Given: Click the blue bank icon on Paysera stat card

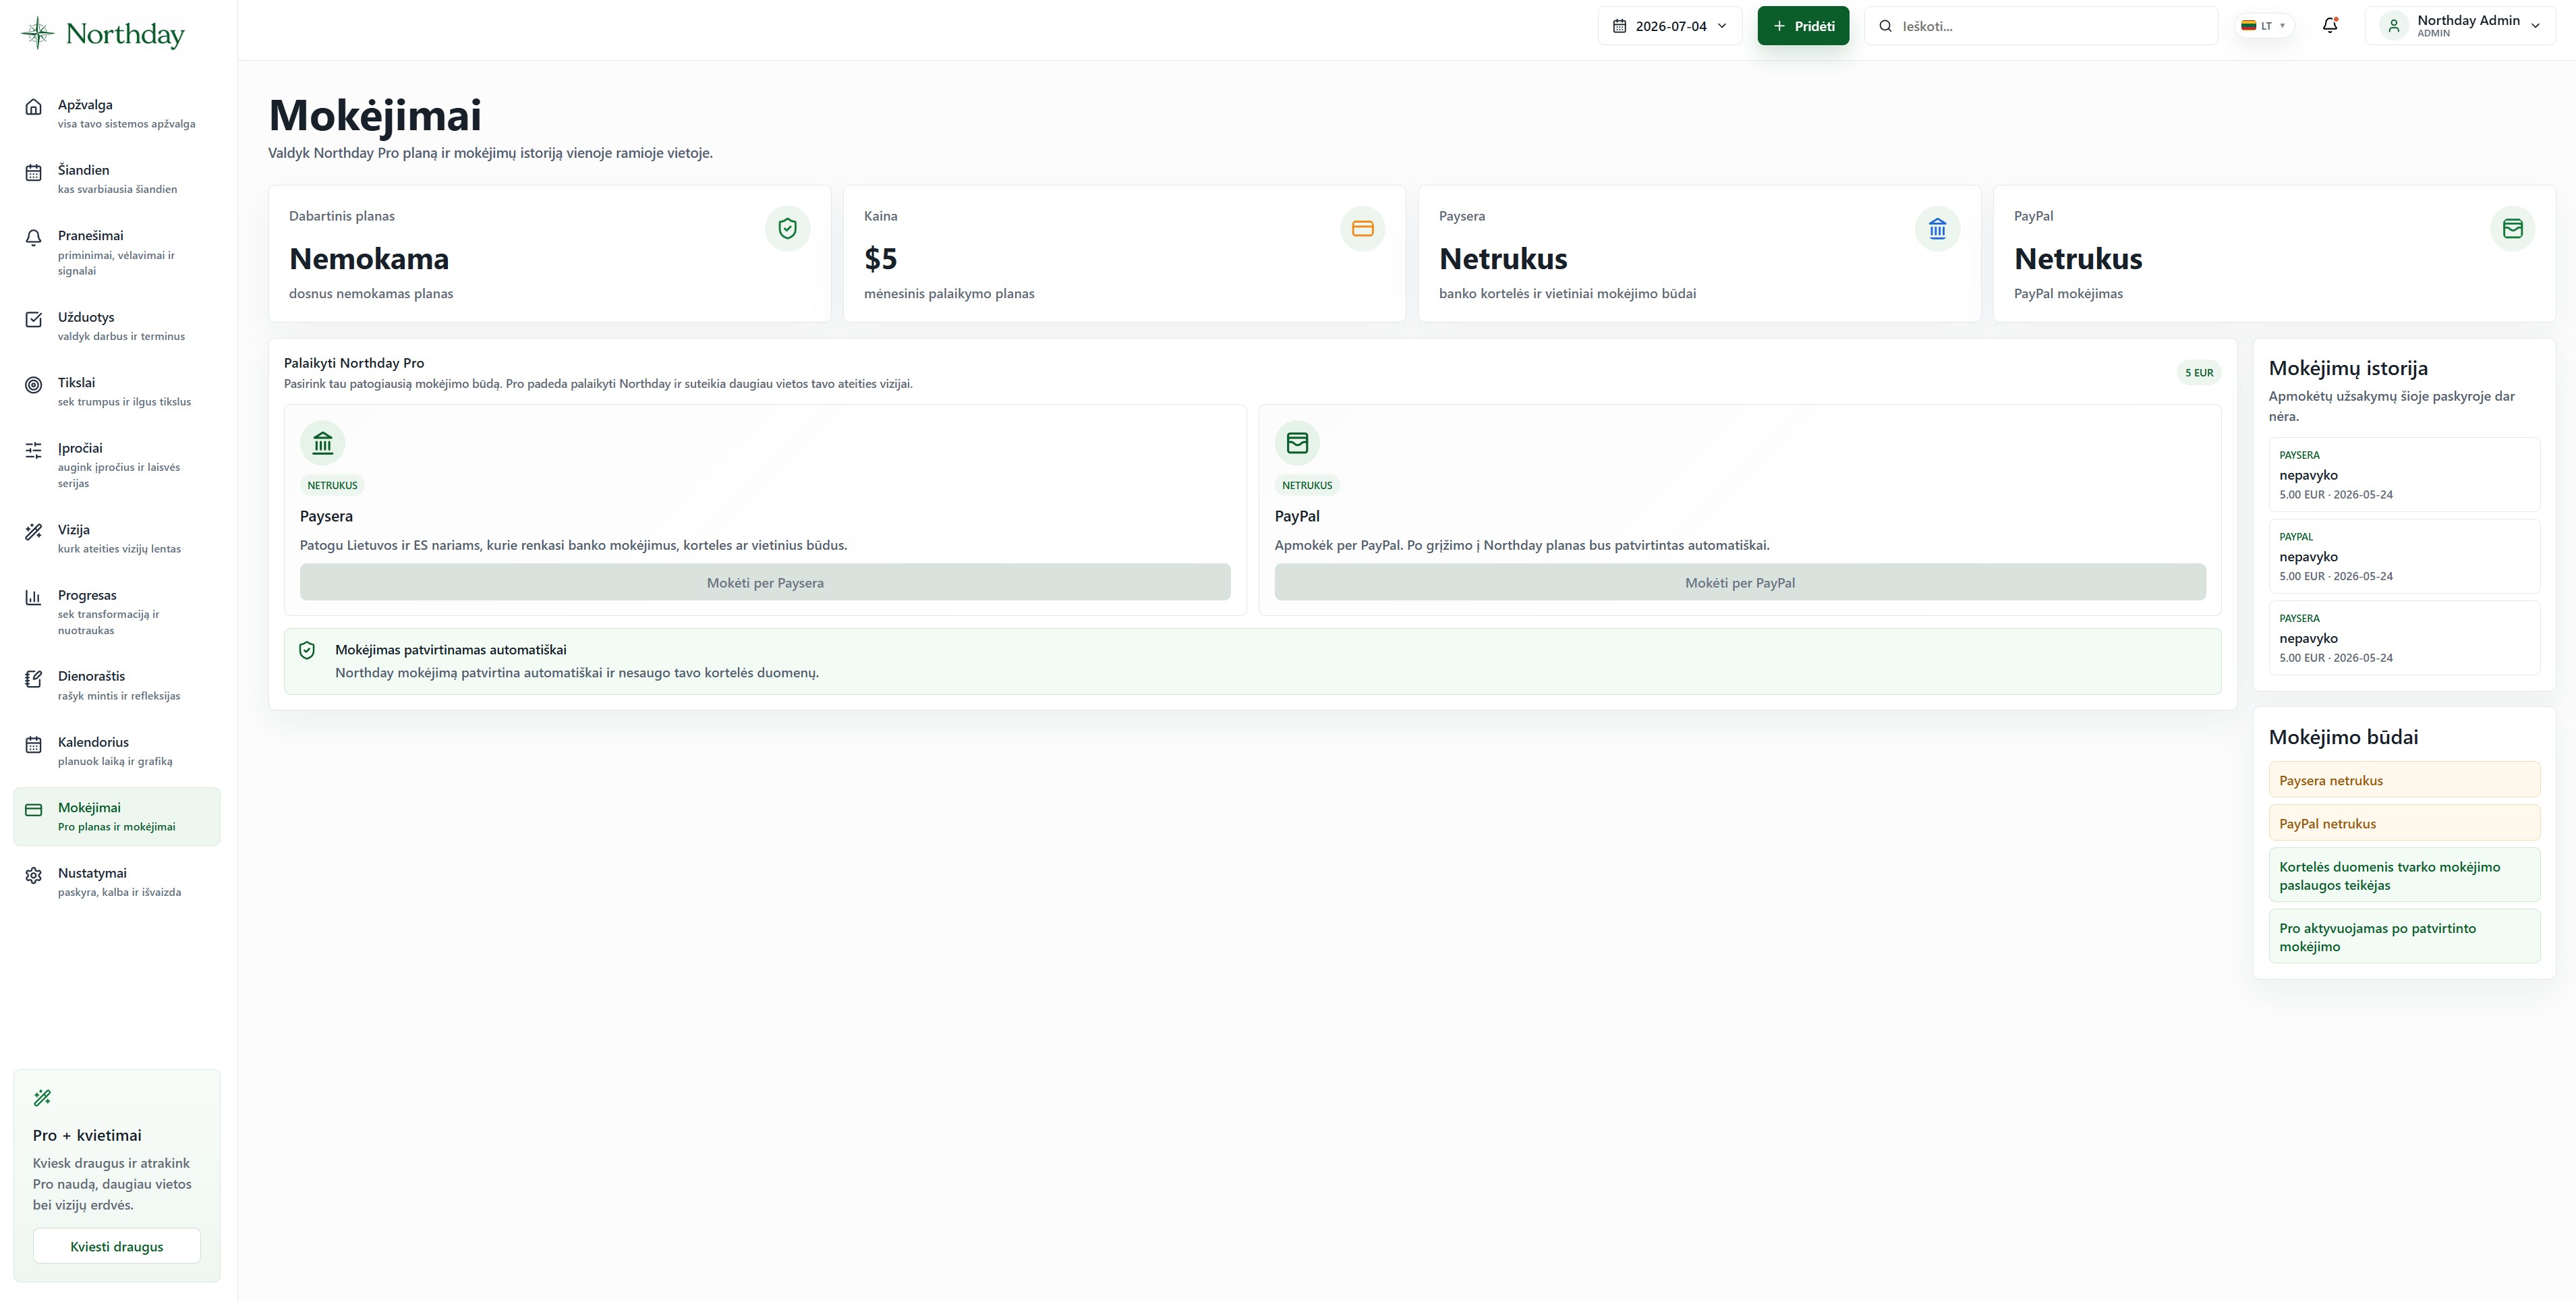Looking at the screenshot, I should 1937,229.
